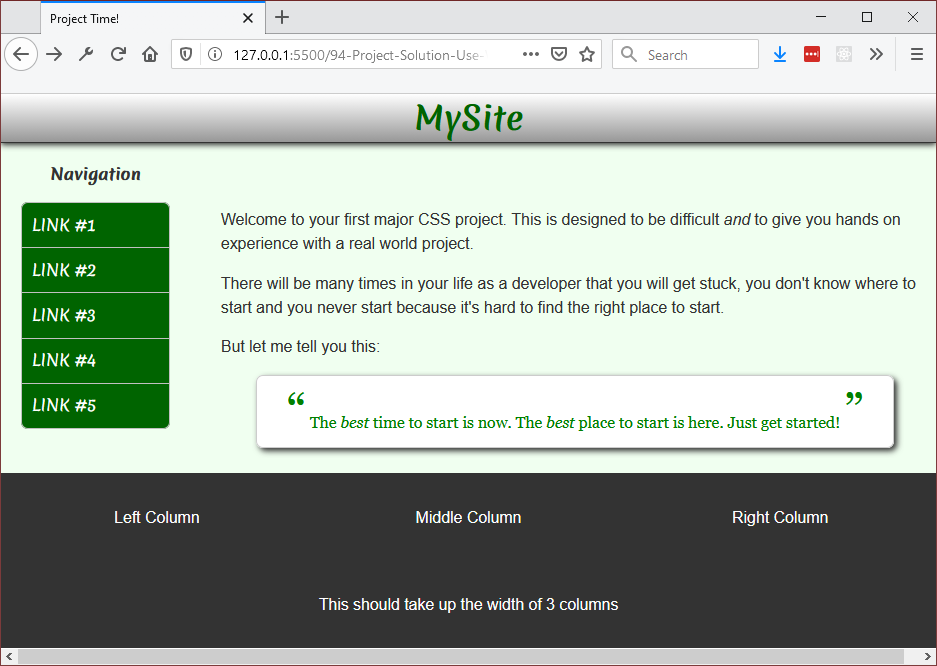Image resolution: width=937 pixels, height=666 pixels.
Task: Open a new tab with plus button
Action: point(282,17)
